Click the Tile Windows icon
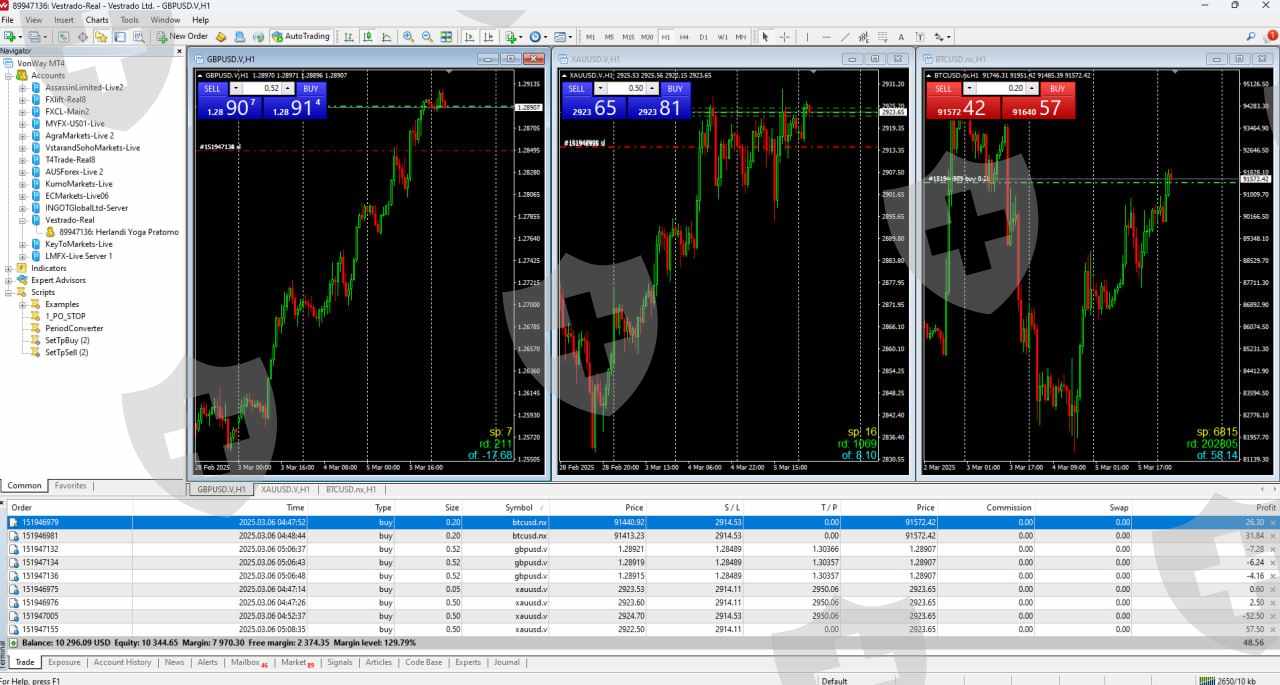1280x685 pixels. (x=446, y=37)
